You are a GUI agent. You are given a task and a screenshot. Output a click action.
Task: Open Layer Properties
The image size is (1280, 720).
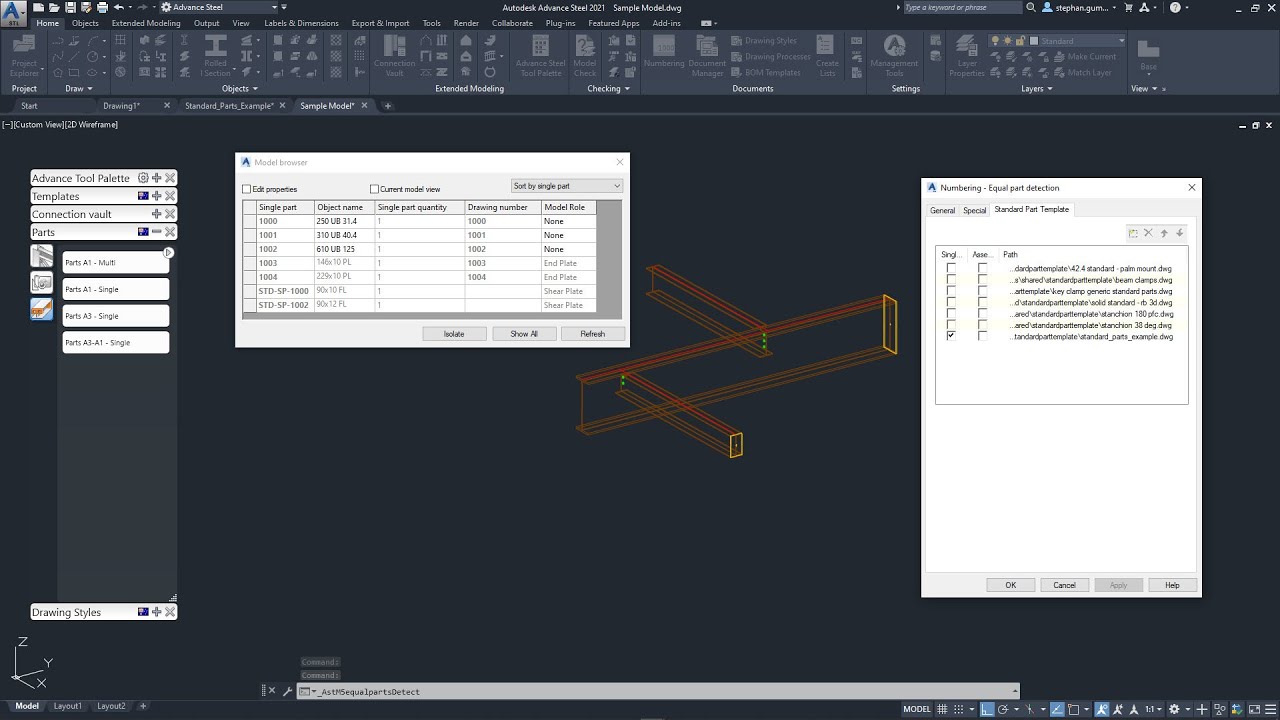pyautogui.click(x=966, y=55)
